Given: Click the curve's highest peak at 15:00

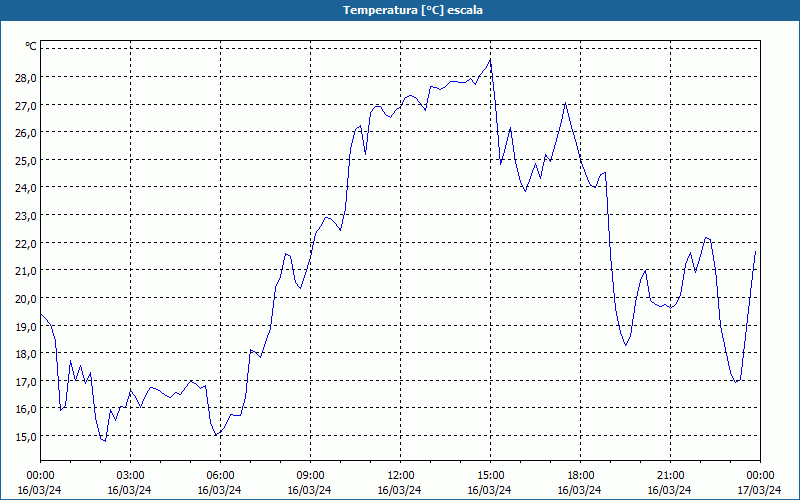Looking at the screenshot, I should tap(490, 60).
